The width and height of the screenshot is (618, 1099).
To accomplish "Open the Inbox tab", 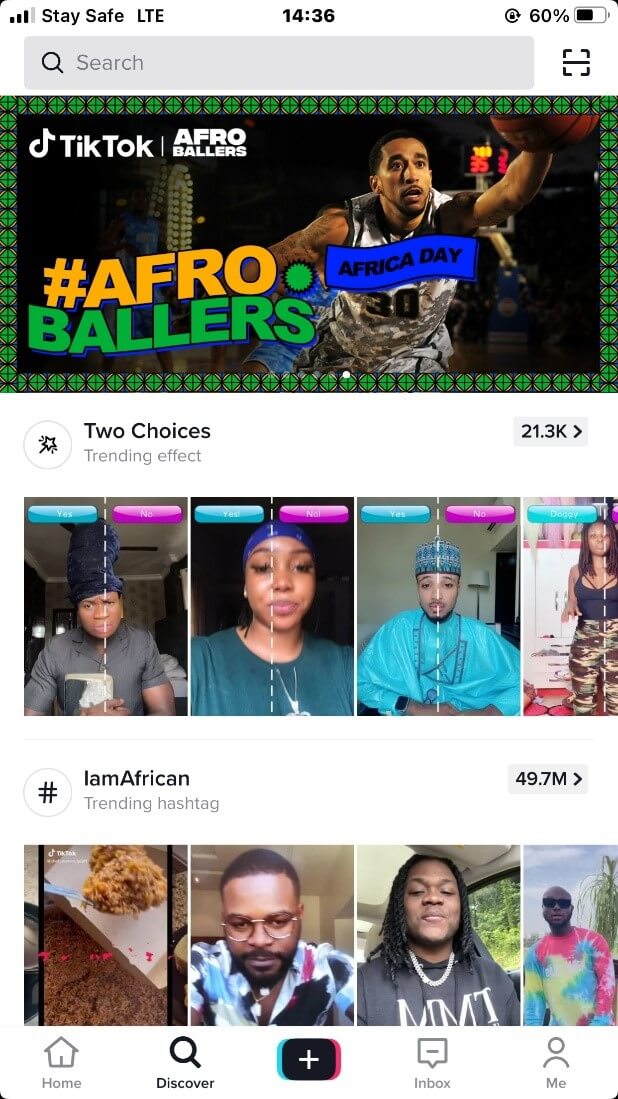I will [x=432, y=1063].
